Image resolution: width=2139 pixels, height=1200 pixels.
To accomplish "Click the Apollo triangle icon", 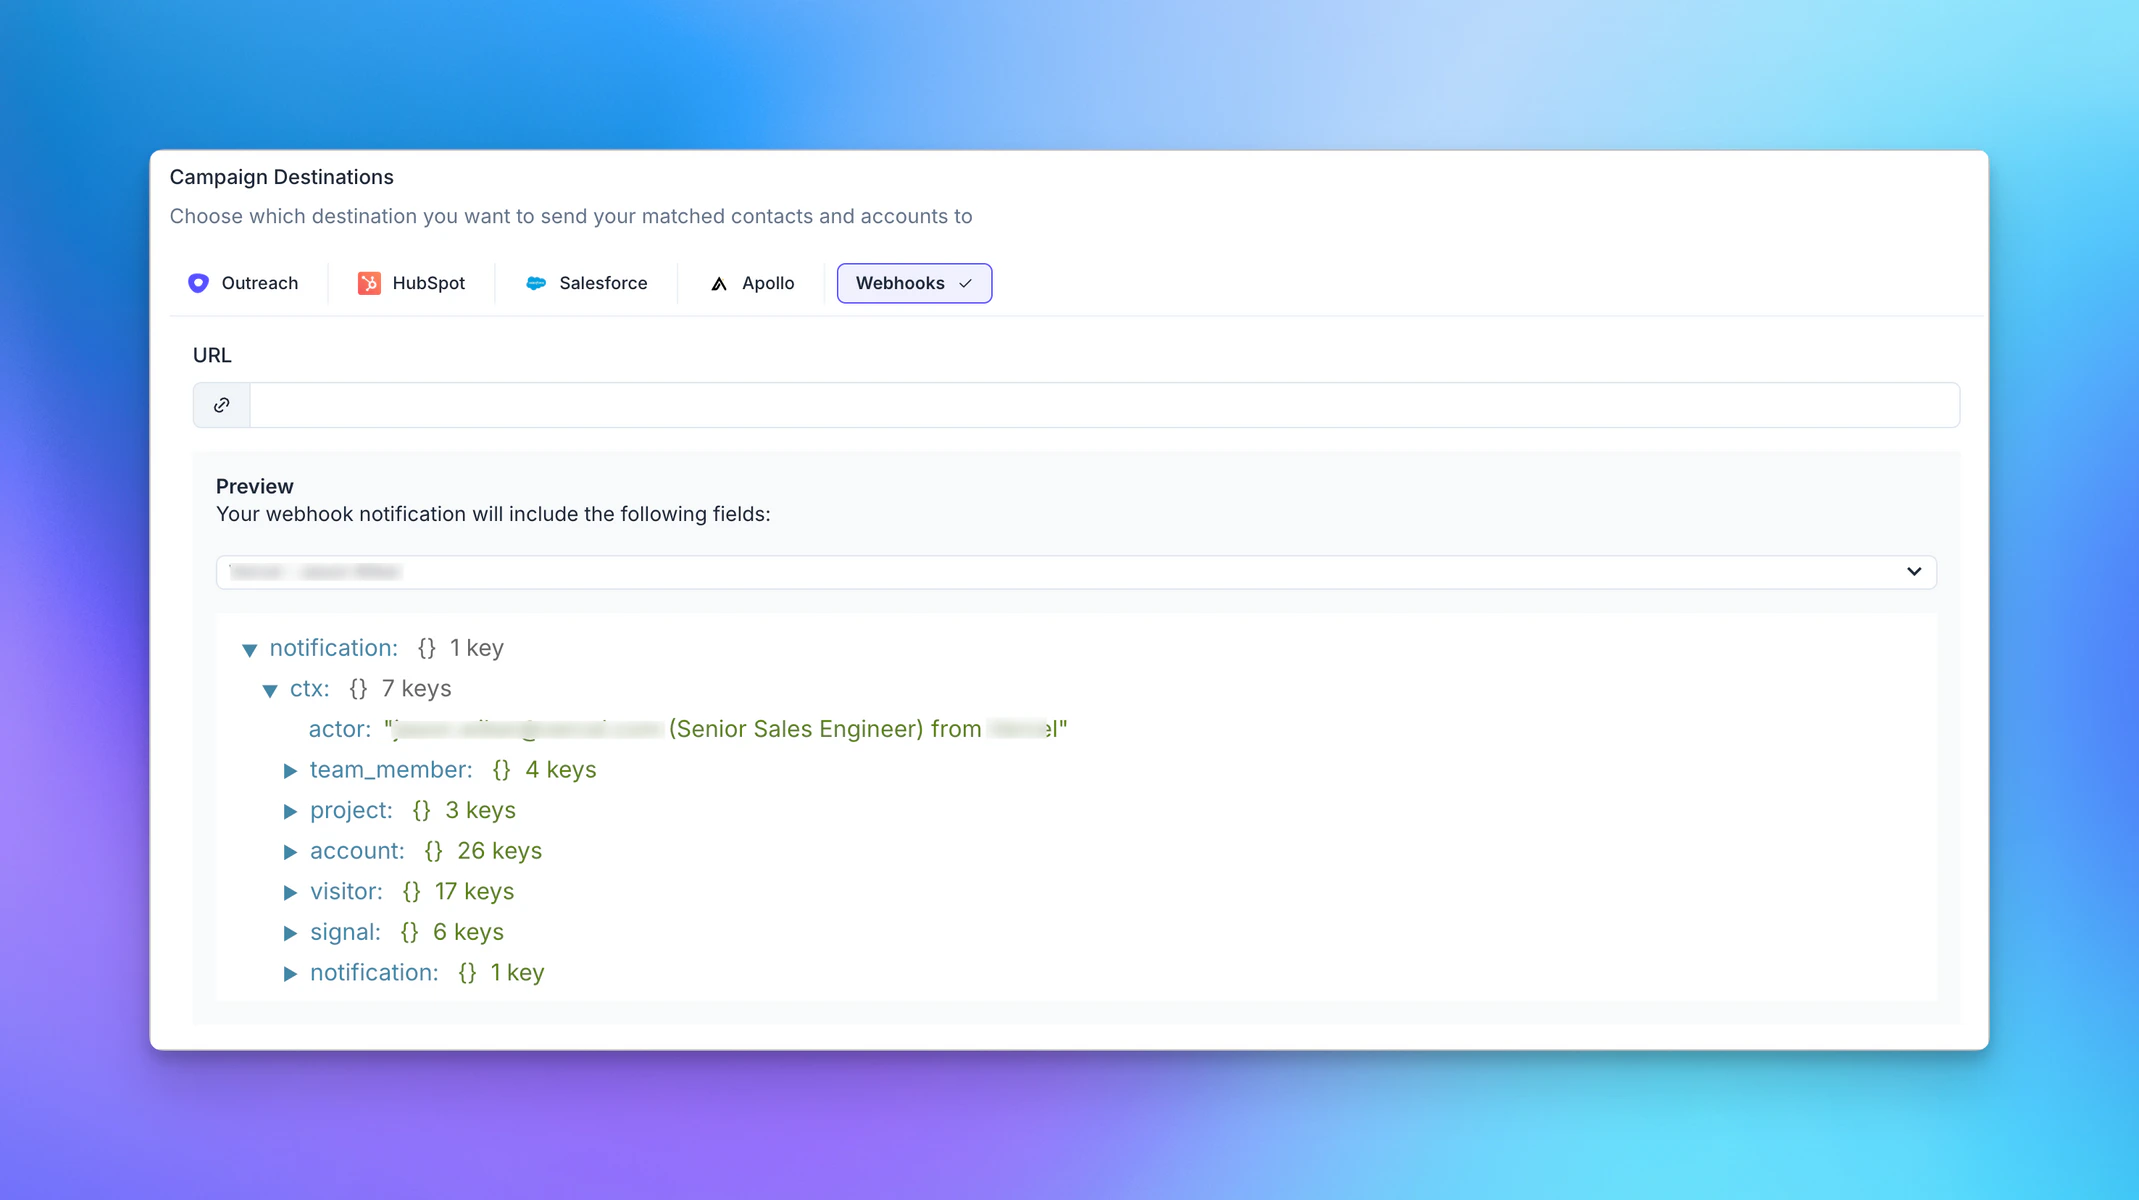I will (718, 283).
